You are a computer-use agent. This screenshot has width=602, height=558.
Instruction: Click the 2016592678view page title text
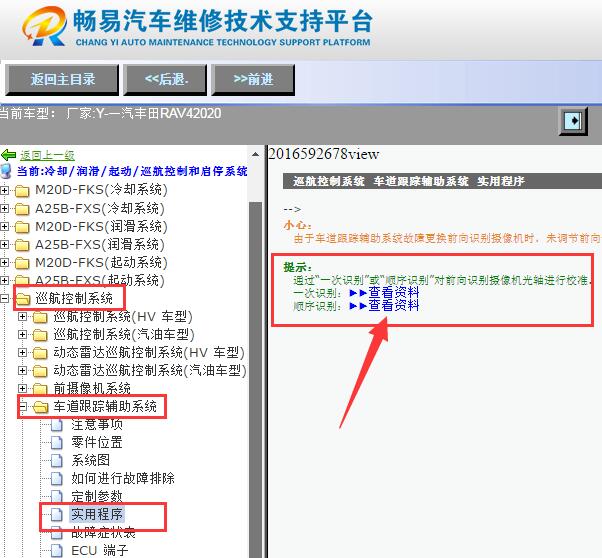pyautogui.click(x=324, y=154)
